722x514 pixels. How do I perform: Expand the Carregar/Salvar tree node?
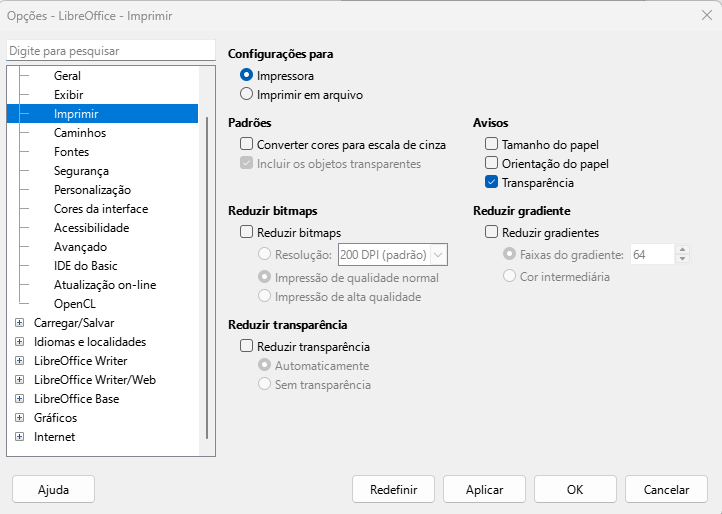tap(19, 323)
